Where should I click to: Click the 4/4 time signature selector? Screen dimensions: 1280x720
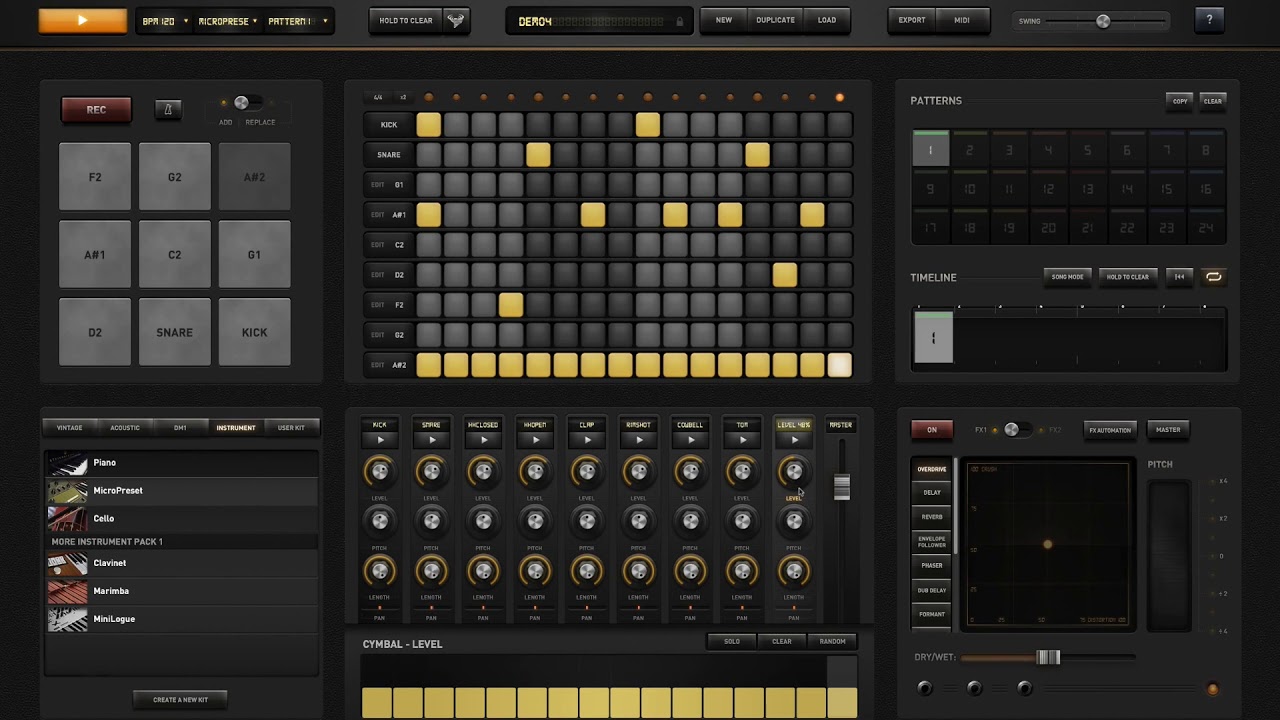(x=378, y=98)
